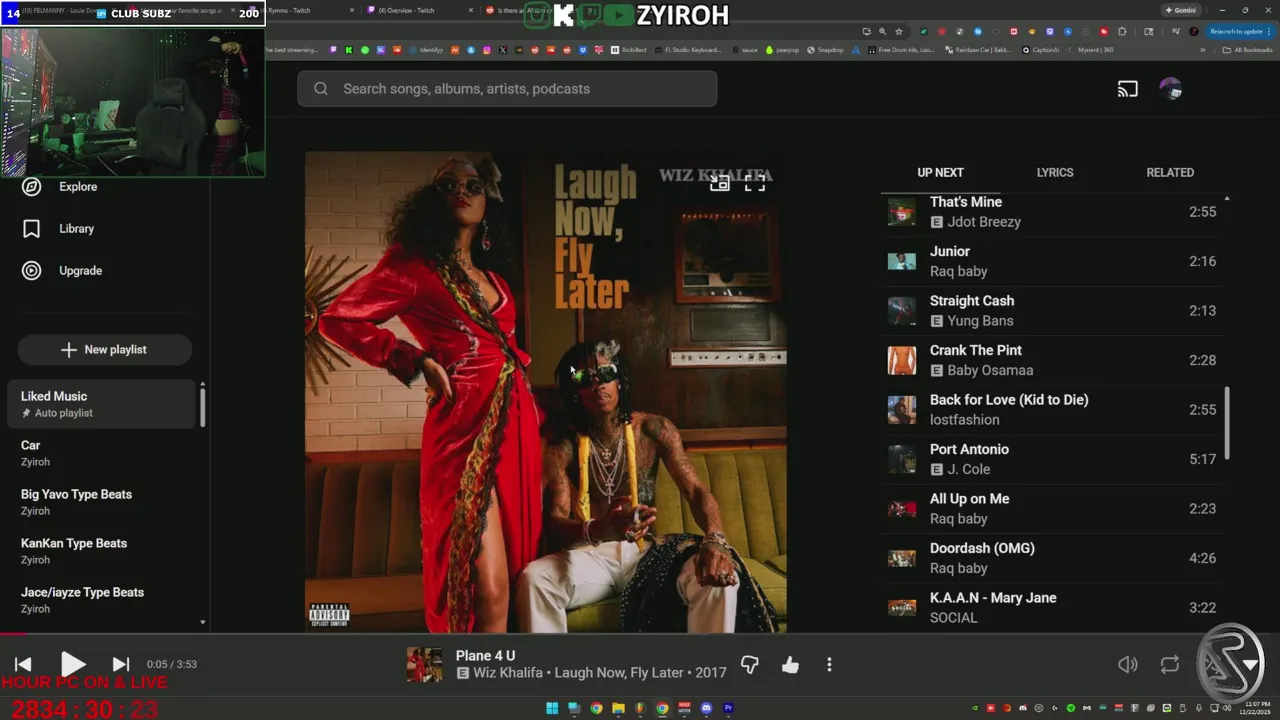Open the Liked Music auto playlist
Screen dimensions: 1280x720
click(x=101, y=404)
